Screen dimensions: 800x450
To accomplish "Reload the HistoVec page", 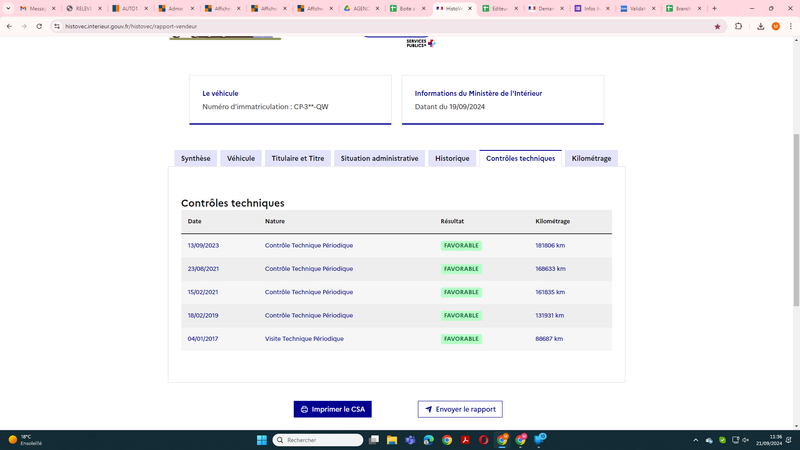I will pyautogui.click(x=39, y=27).
